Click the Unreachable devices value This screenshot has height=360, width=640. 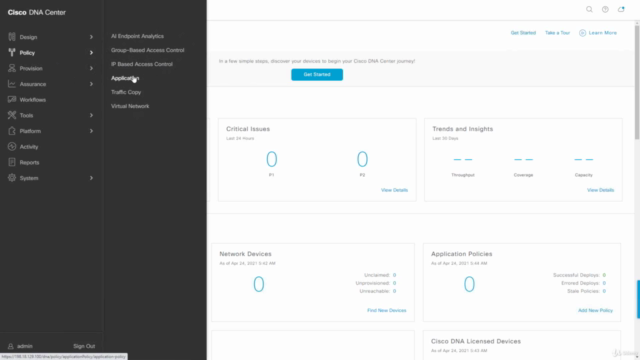[394, 291]
